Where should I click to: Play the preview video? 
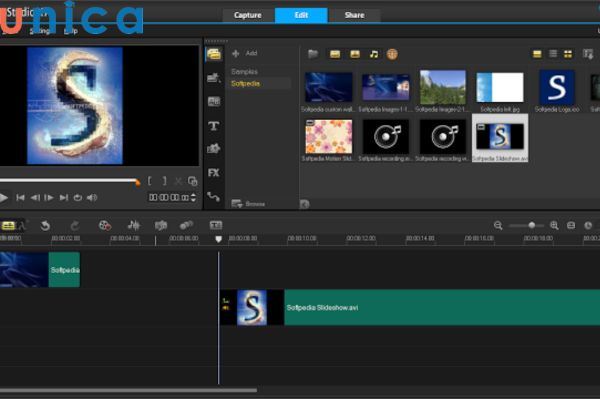[x=4, y=198]
